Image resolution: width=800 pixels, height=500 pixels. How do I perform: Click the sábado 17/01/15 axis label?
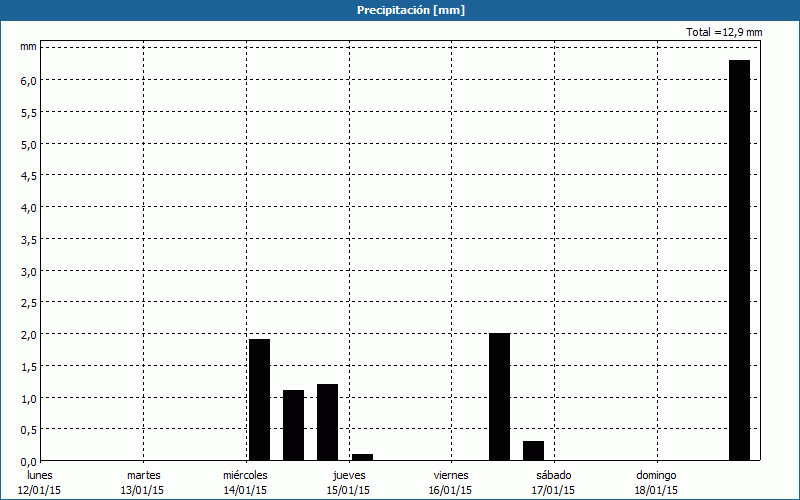(x=553, y=483)
